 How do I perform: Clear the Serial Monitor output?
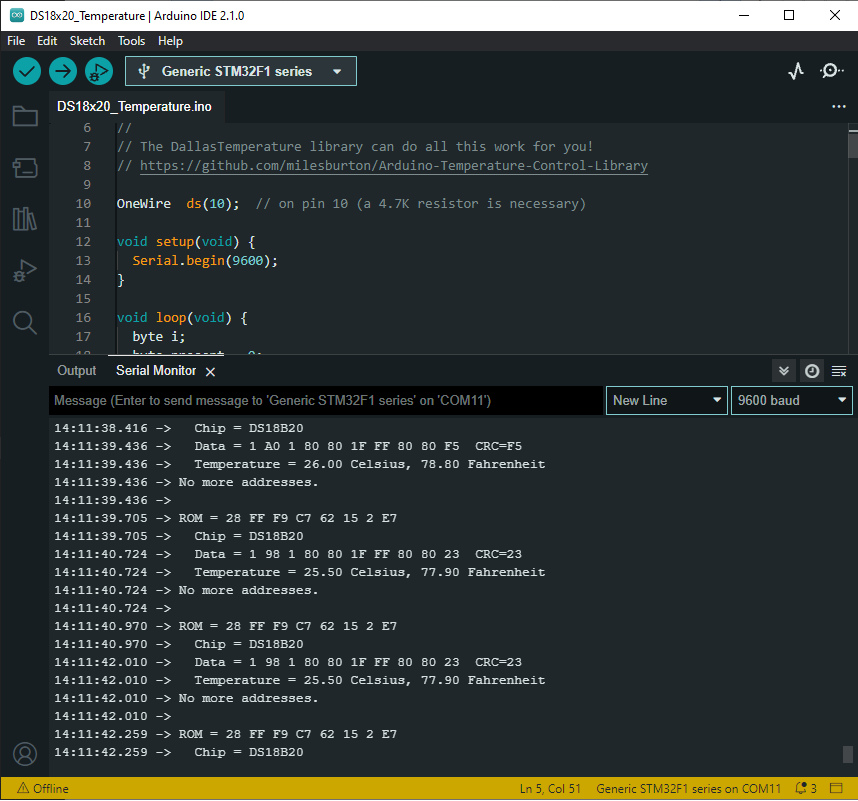point(839,372)
